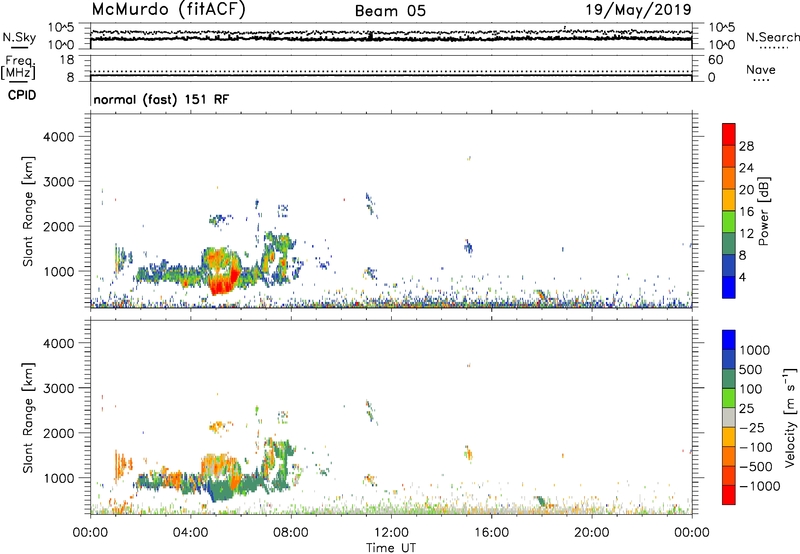Screen dimensions: 800x554
Task: Pick the dark green 100–500 Velocity swatch
Action: 729,379
